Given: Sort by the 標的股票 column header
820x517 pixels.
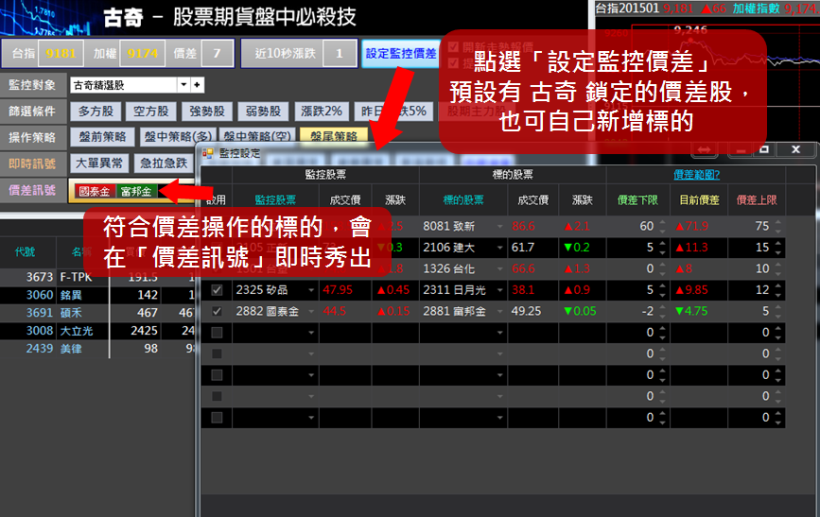Looking at the screenshot, I should (463, 200).
